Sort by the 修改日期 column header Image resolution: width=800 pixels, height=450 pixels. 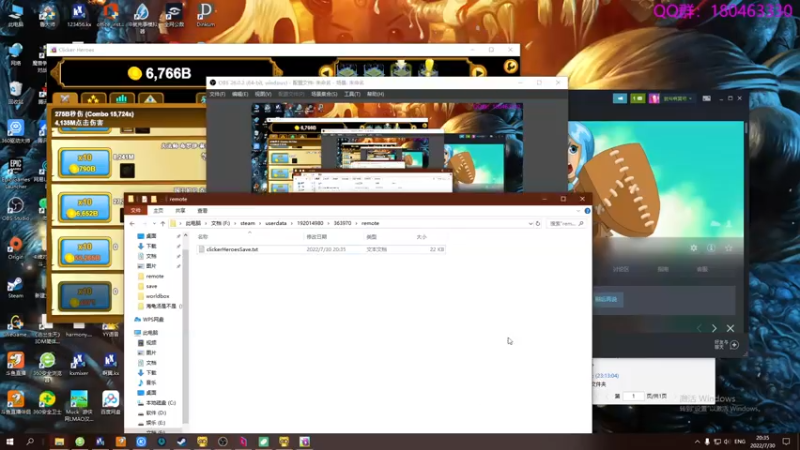click(x=316, y=237)
